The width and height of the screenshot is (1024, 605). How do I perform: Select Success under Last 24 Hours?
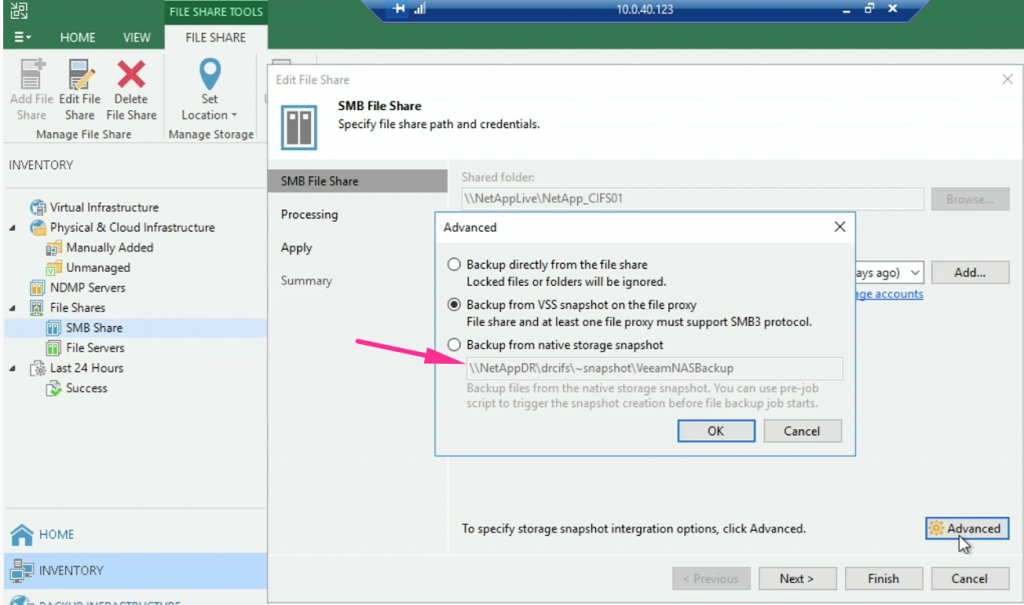click(x=86, y=388)
